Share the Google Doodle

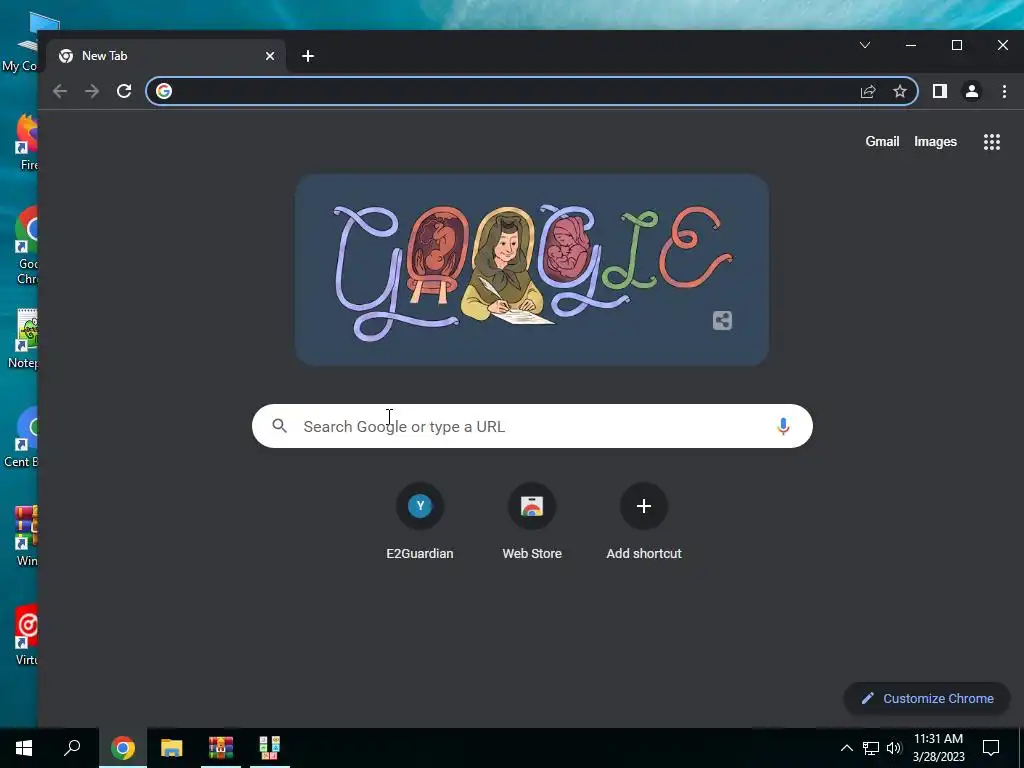pos(722,321)
